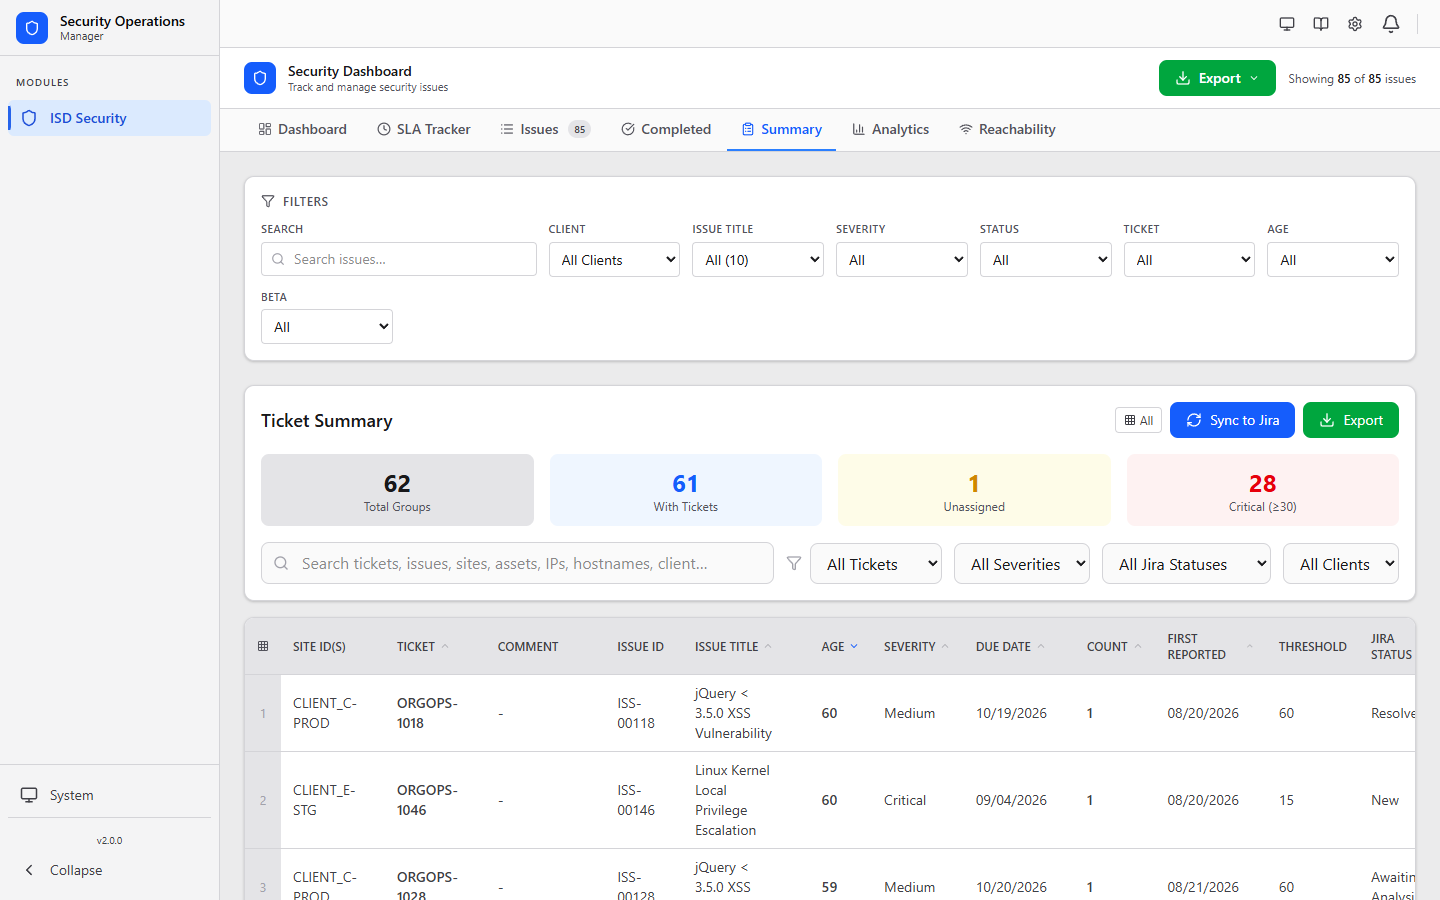Image resolution: width=1440 pixels, height=900 pixels.
Task: Click the ticket summary search field
Action: pyautogui.click(x=517, y=563)
